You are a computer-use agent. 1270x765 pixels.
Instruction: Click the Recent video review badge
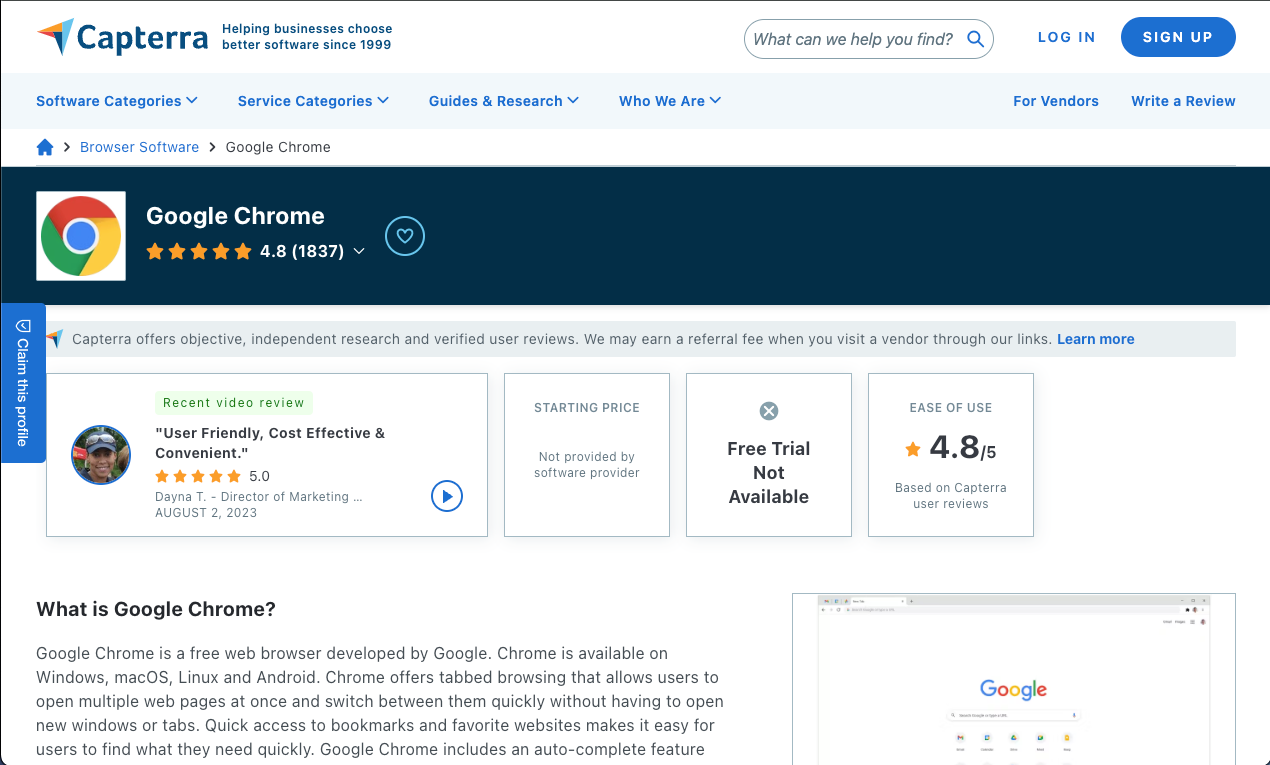(234, 403)
